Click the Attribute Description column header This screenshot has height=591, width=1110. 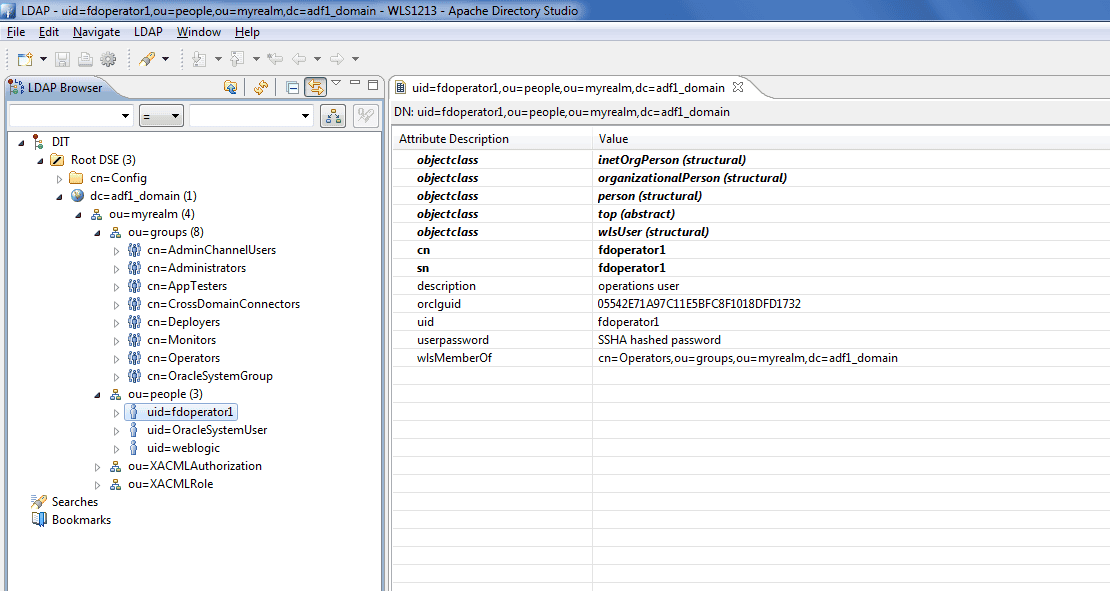coord(493,139)
